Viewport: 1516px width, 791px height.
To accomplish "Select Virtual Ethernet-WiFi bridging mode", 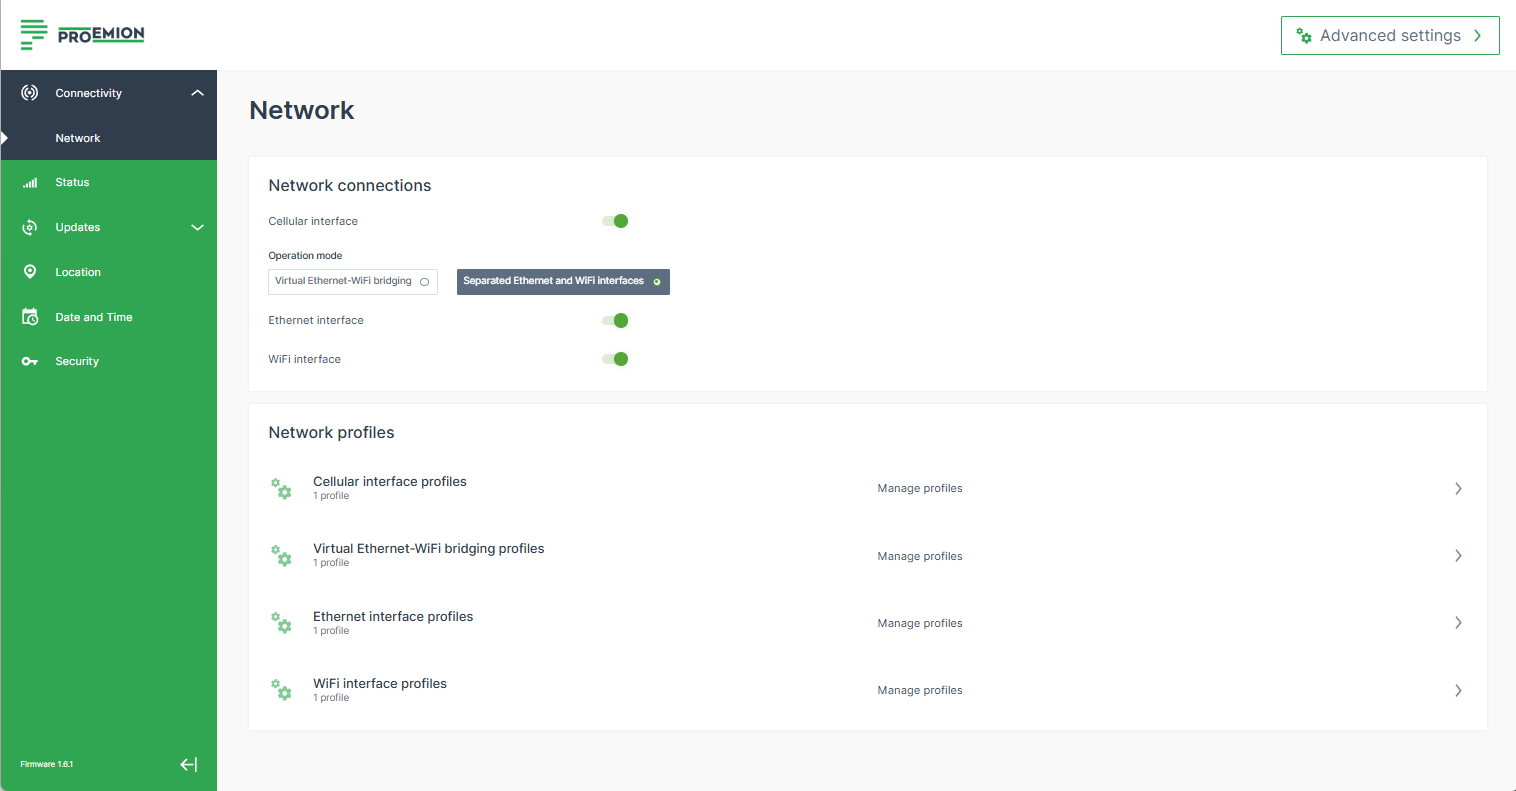I will (352, 281).
